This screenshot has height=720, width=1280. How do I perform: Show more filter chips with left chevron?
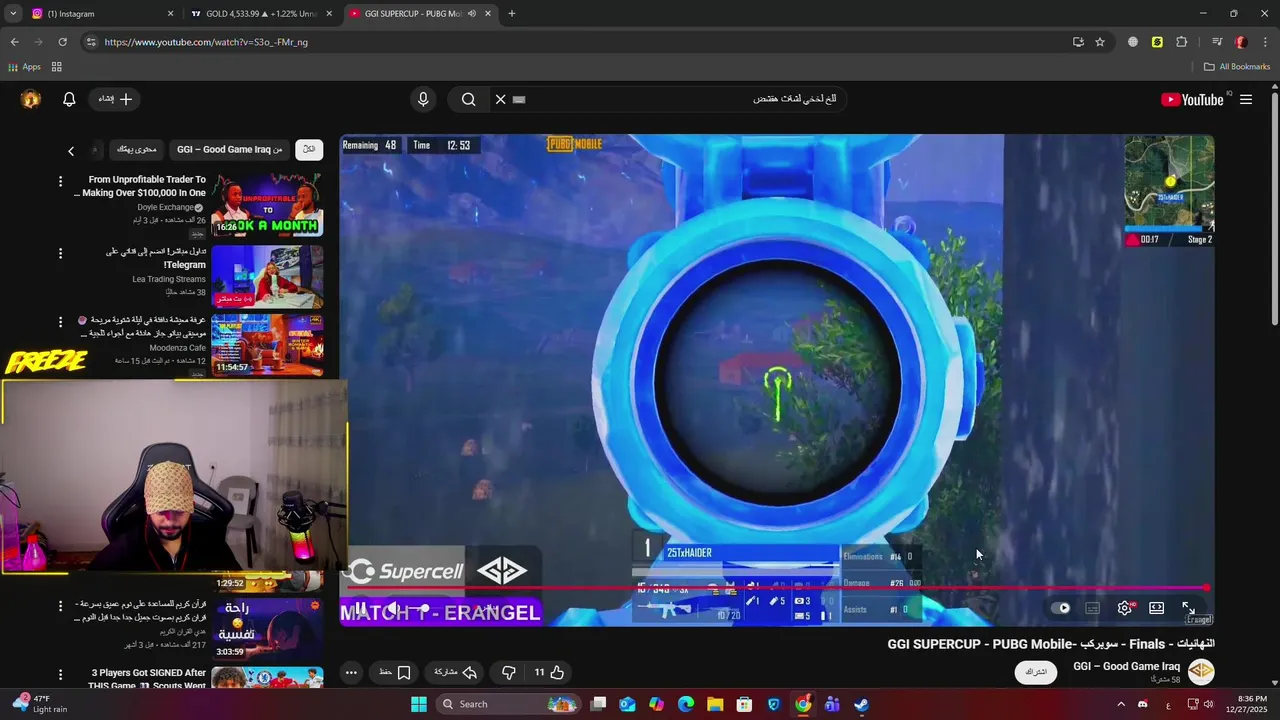[x=71, y=151]
